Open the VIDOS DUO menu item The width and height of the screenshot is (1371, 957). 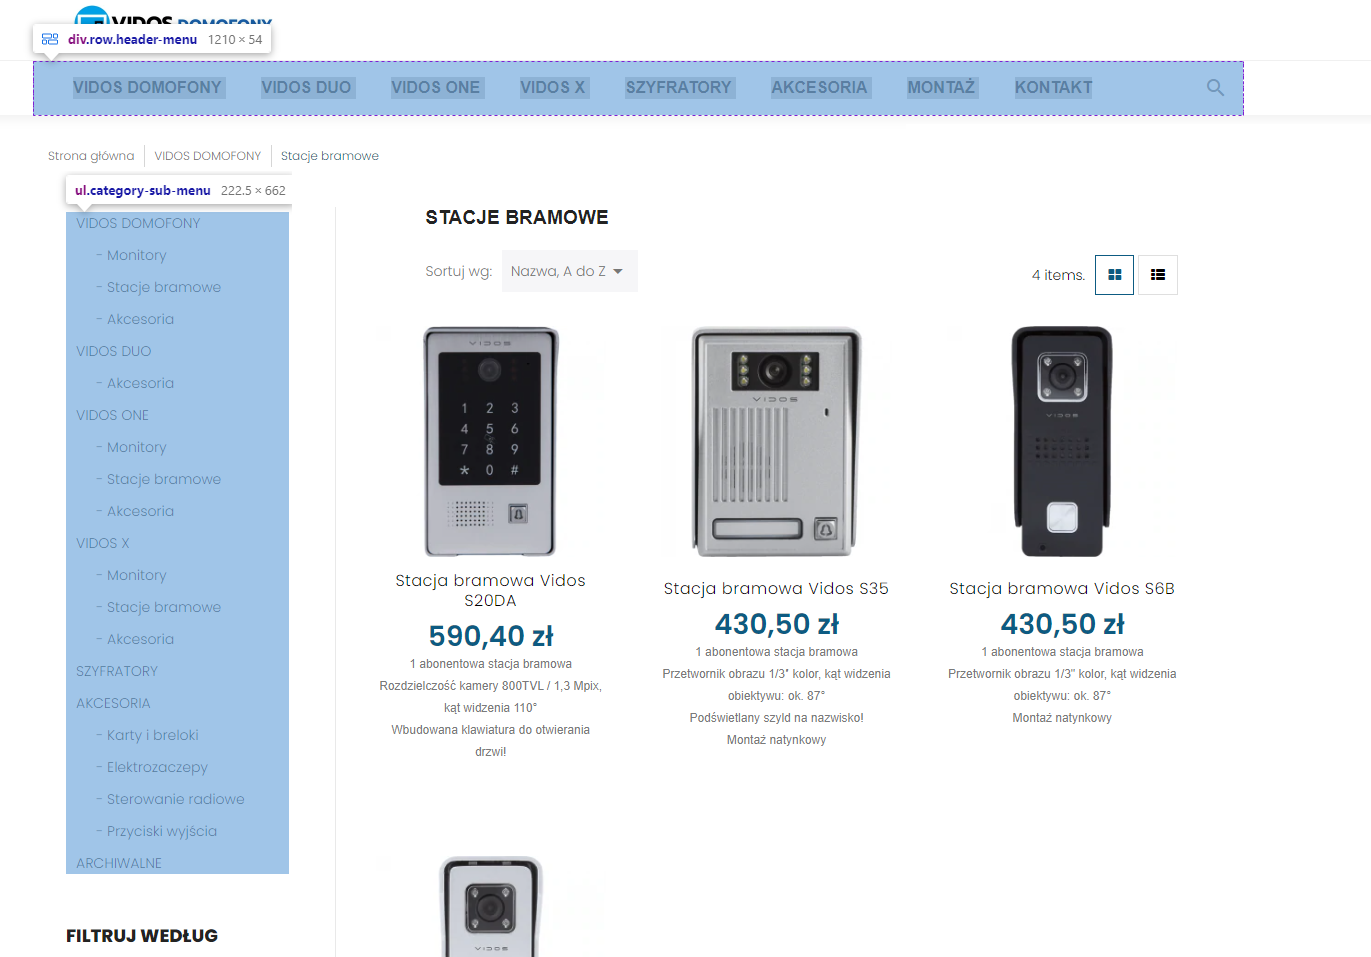[x=306, y=88]
